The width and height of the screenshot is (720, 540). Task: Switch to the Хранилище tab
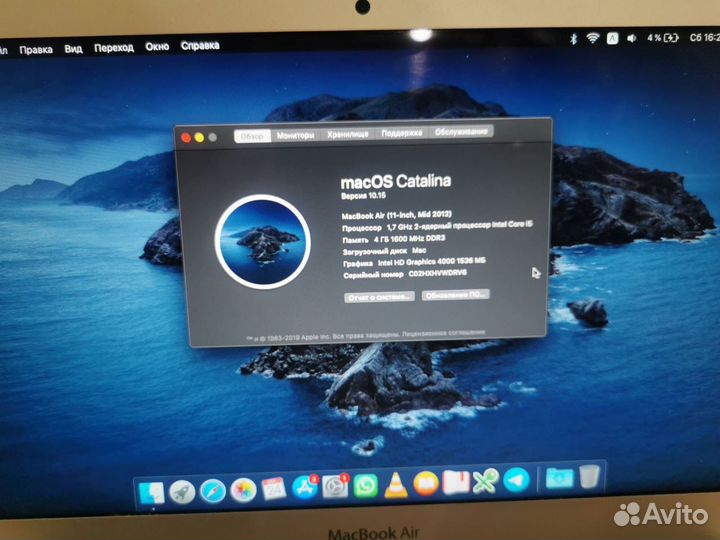tap(348, 134)
